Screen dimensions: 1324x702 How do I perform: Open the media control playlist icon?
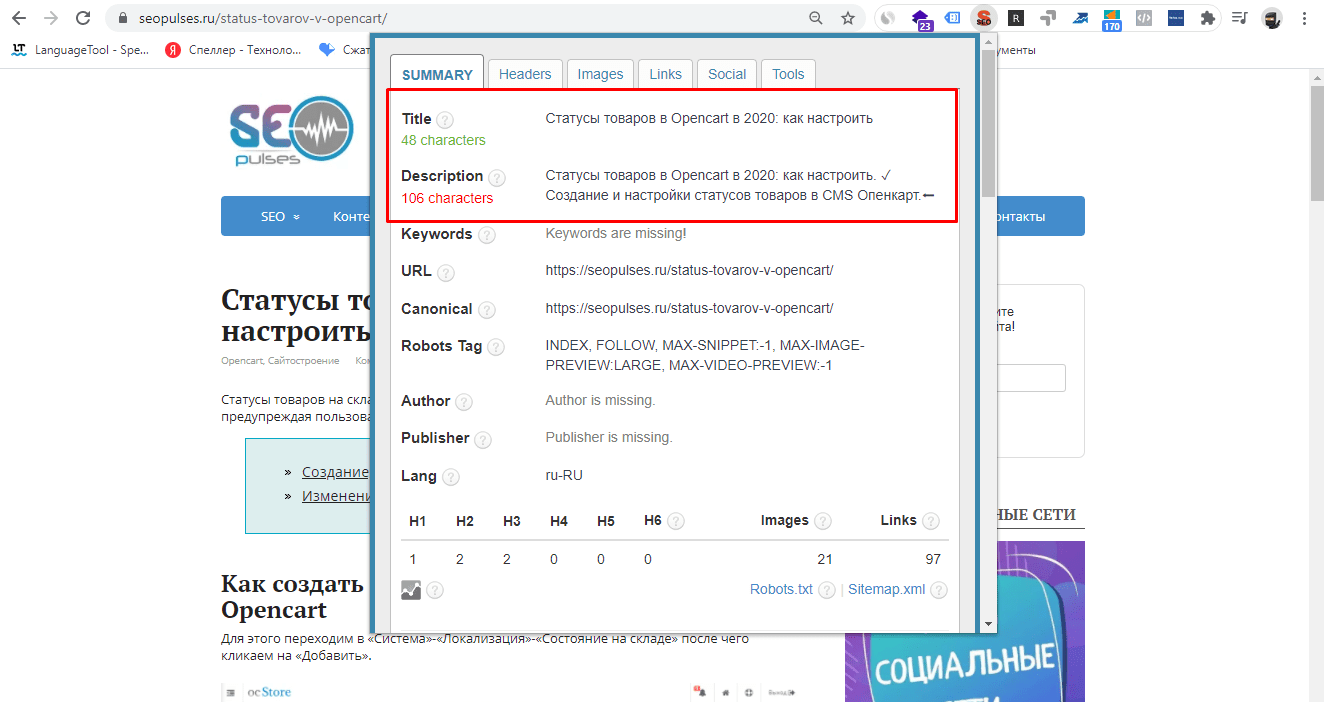[1240, 18]
